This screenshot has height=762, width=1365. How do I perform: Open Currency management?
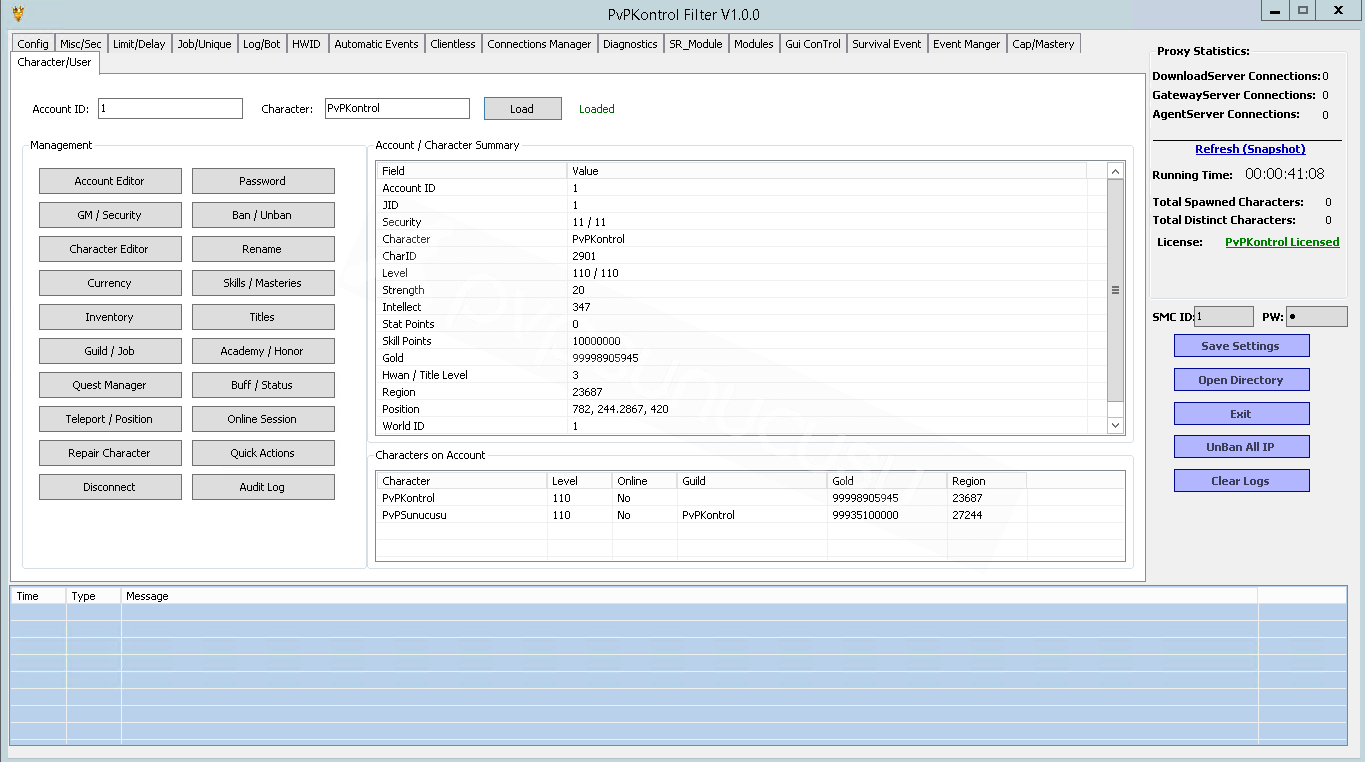tap(110, 283)
